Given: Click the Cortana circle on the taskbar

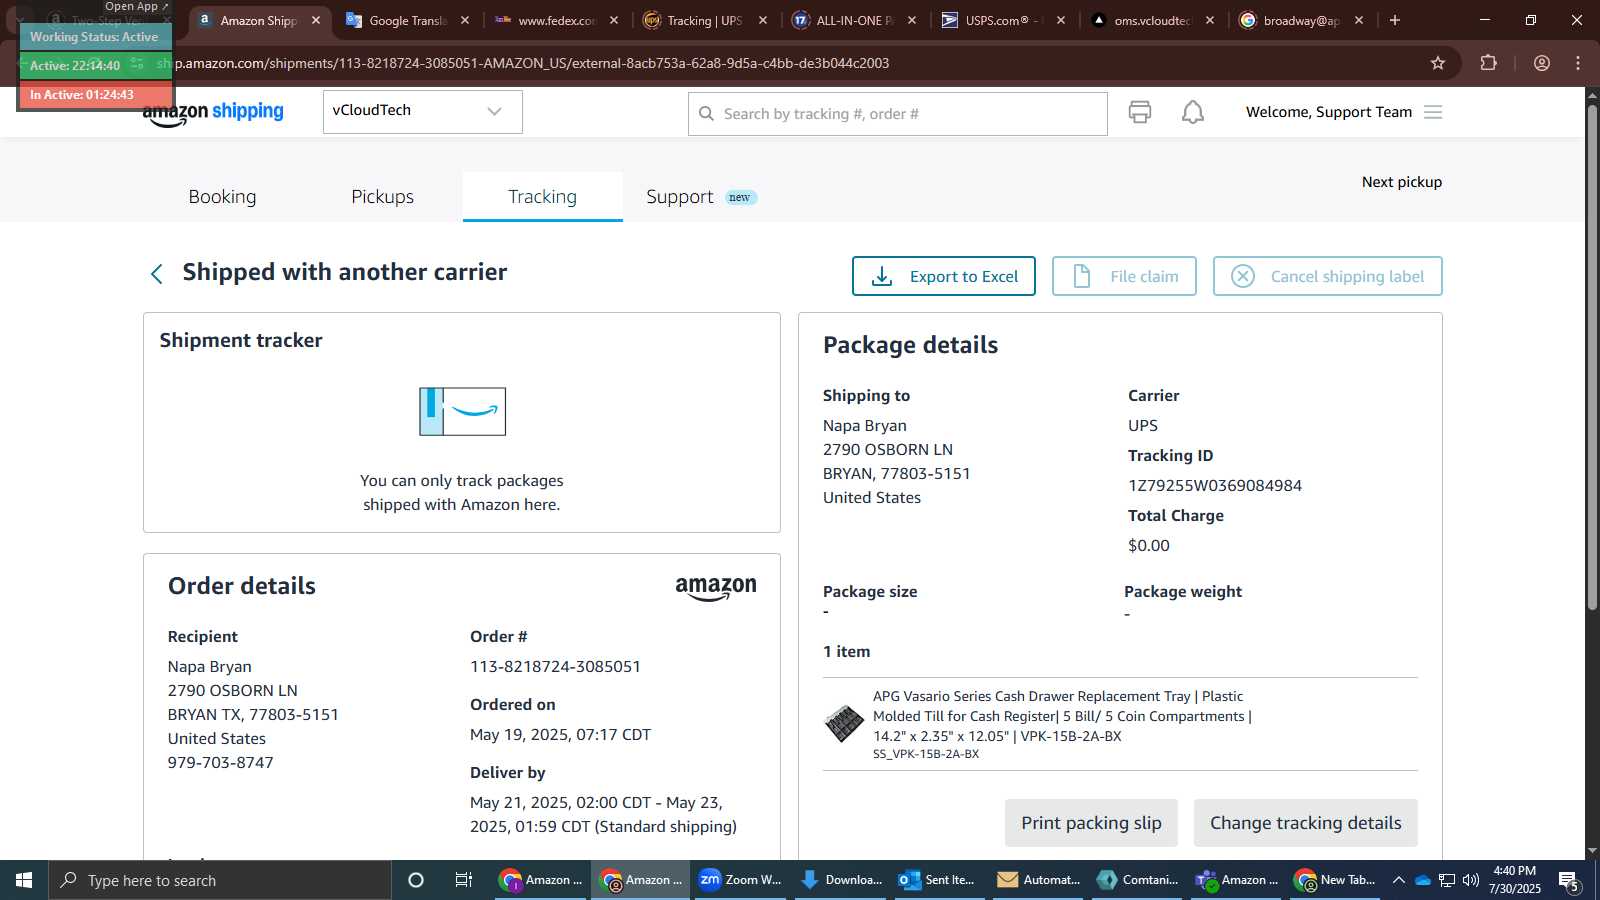Looking at the screenshot, I should point(416,880).
